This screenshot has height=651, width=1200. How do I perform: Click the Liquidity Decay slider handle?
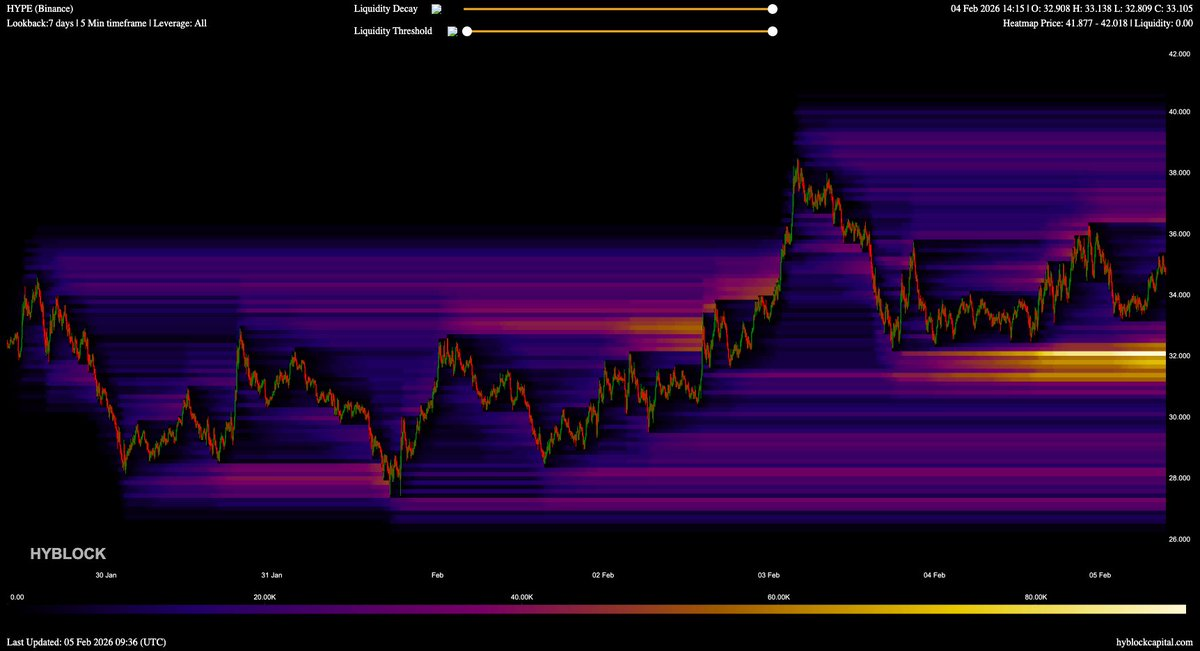click(772, 9)
